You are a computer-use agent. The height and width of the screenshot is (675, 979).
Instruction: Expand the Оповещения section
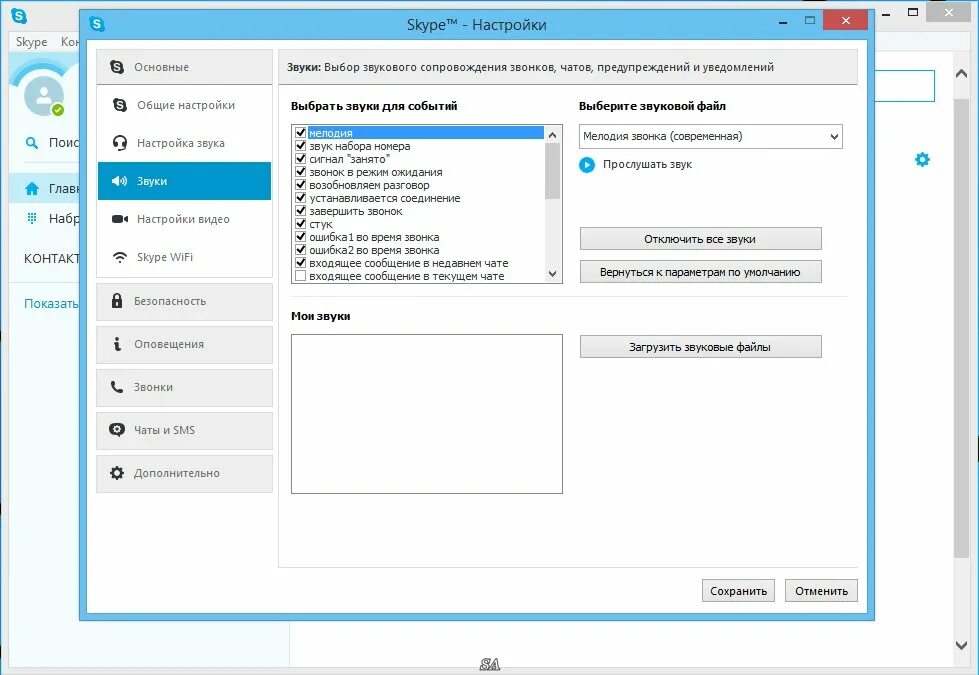click(x=184, y=345)
